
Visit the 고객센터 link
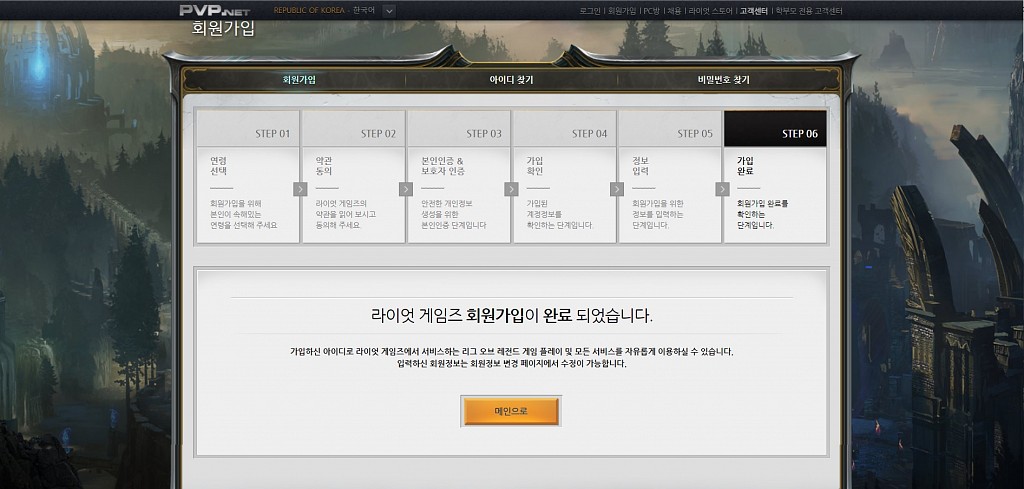point(752,11)
